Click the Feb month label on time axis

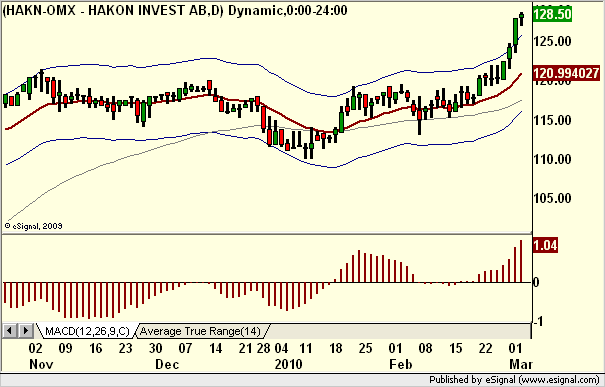401,364
